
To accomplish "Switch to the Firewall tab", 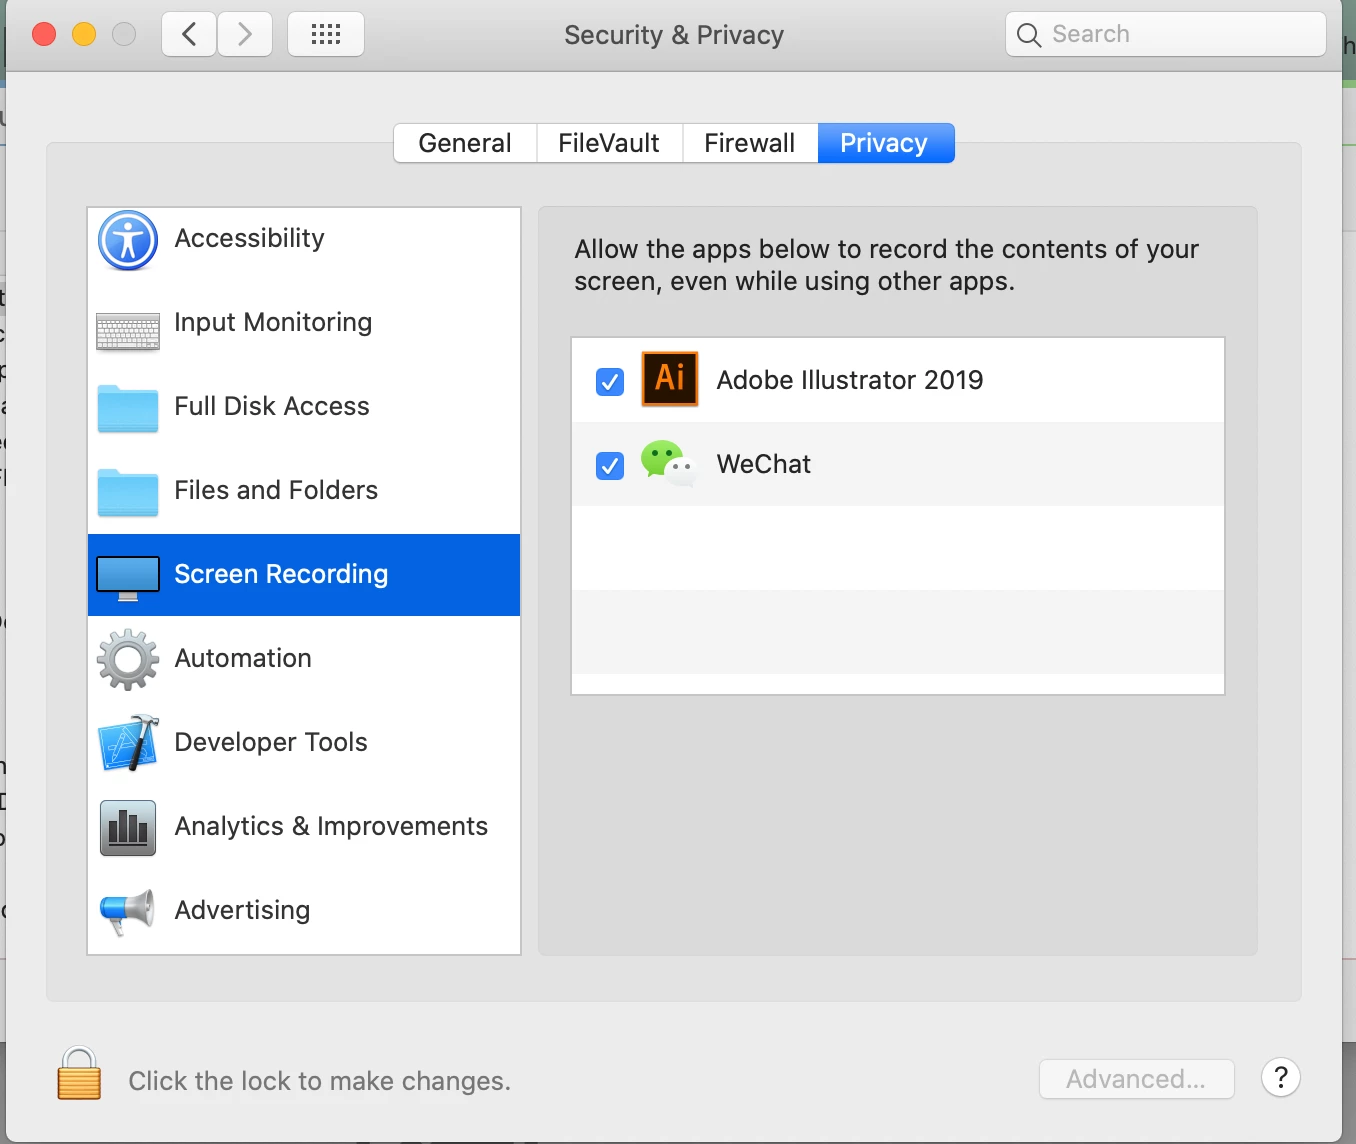I will point(750,143).
